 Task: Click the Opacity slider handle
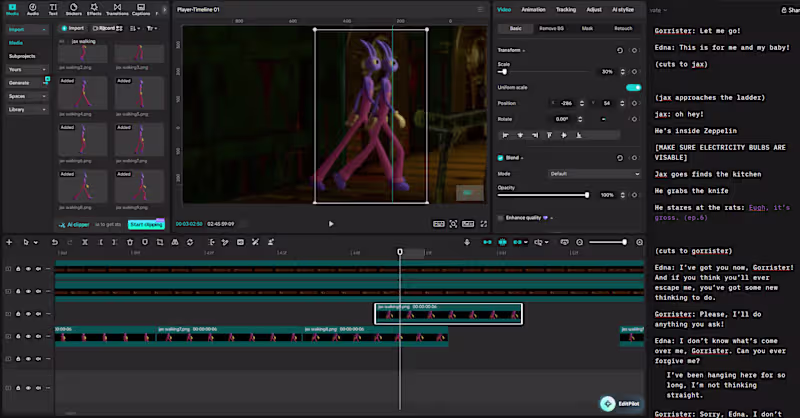click(x=587, y=195)
